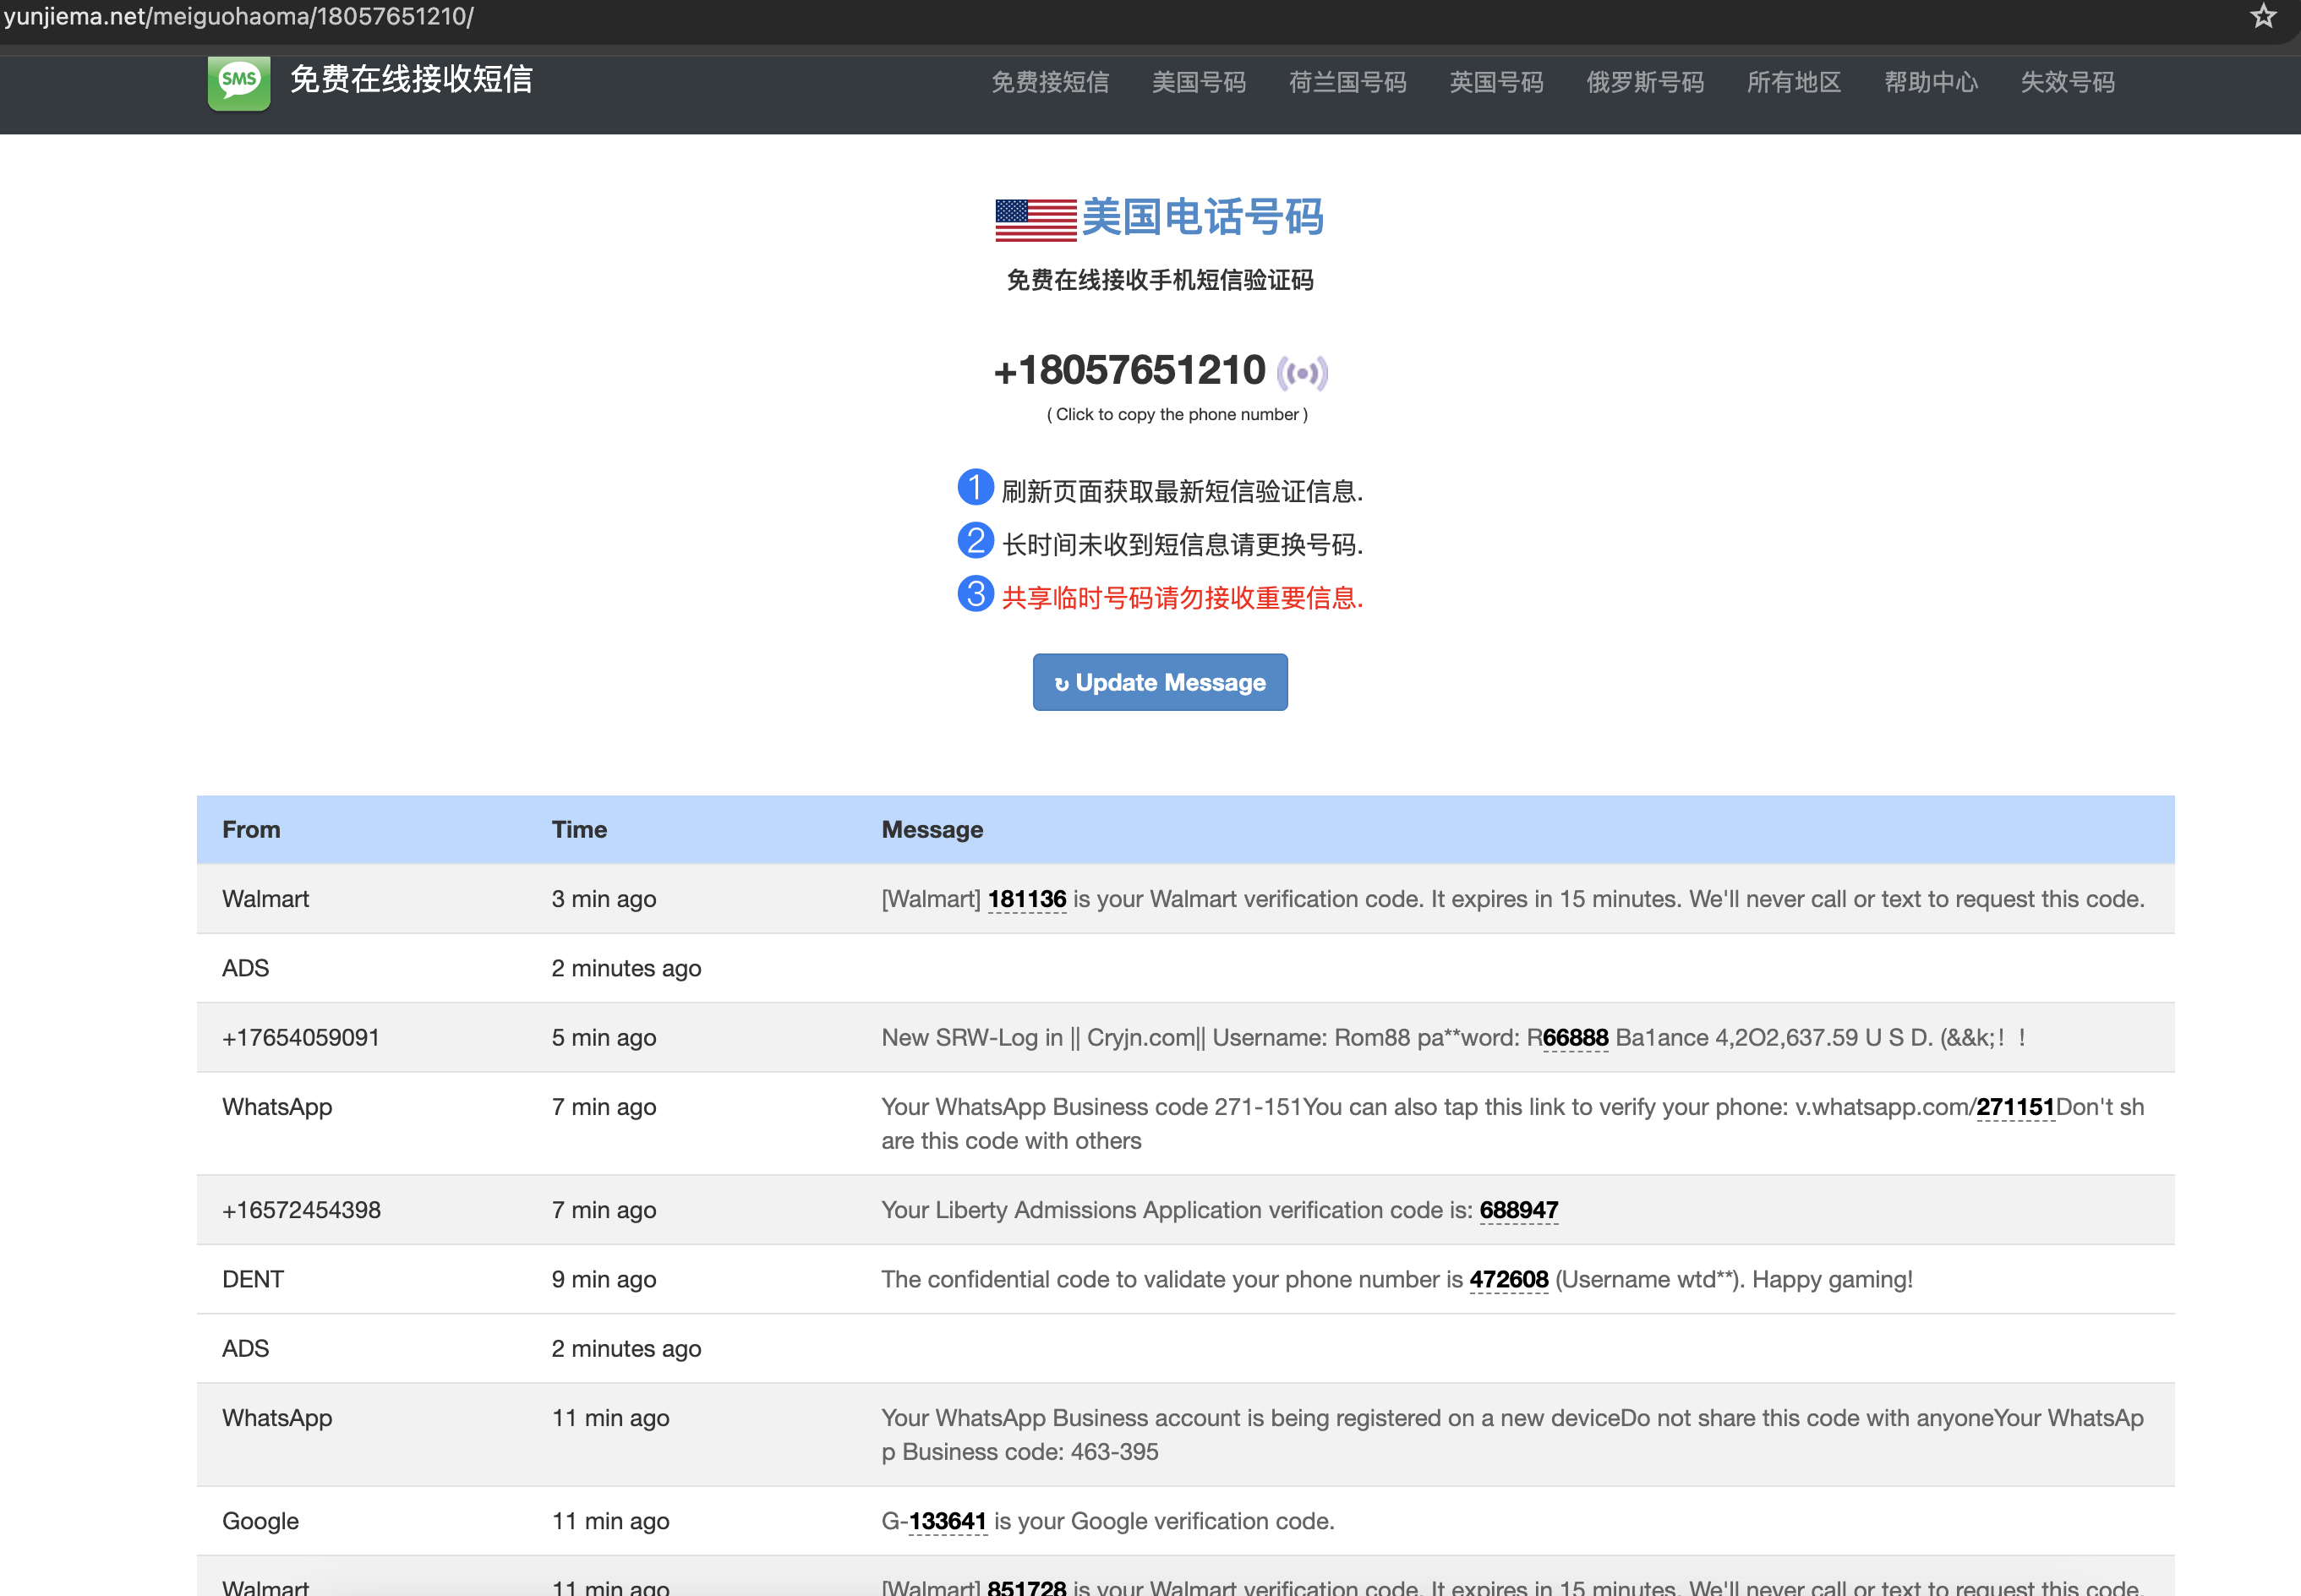Go to 荷兰国号码 navigation item

click(1347, 82)
